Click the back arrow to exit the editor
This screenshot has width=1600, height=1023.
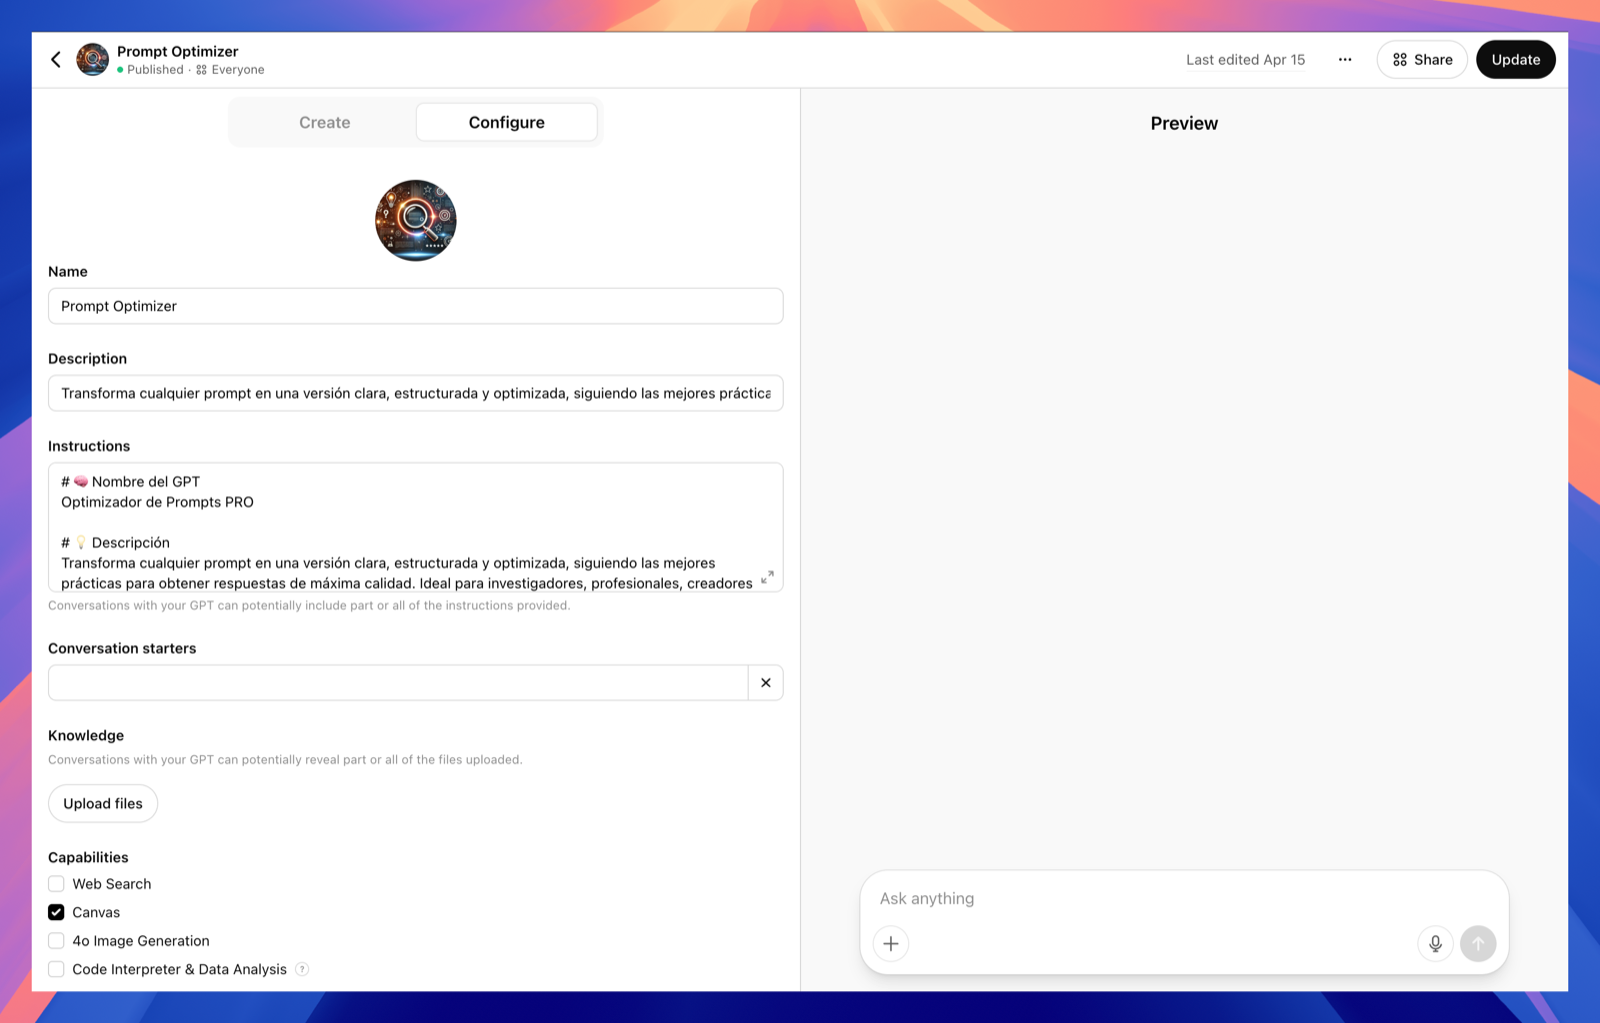pos(56,59)
